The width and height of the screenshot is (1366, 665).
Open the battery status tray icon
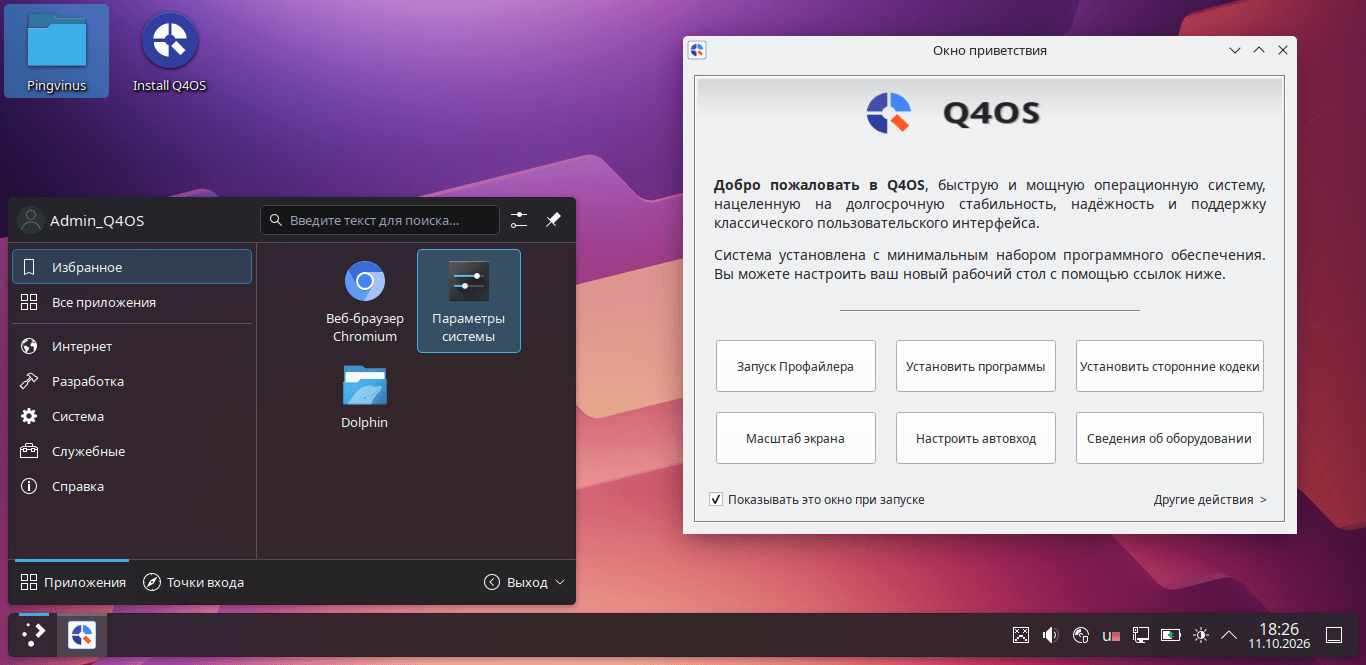pyautogui.click(x=1170, y=634)
